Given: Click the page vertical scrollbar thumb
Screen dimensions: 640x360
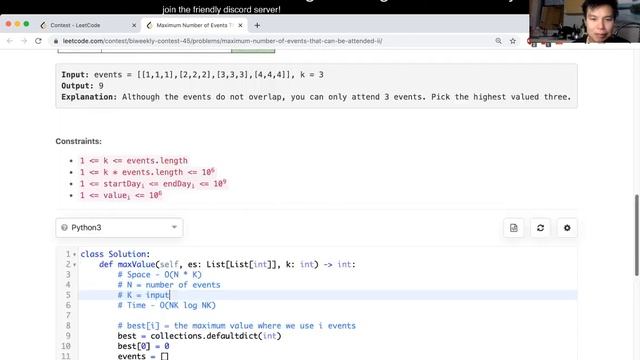Looking at the screenshot, I should point(636,236).
